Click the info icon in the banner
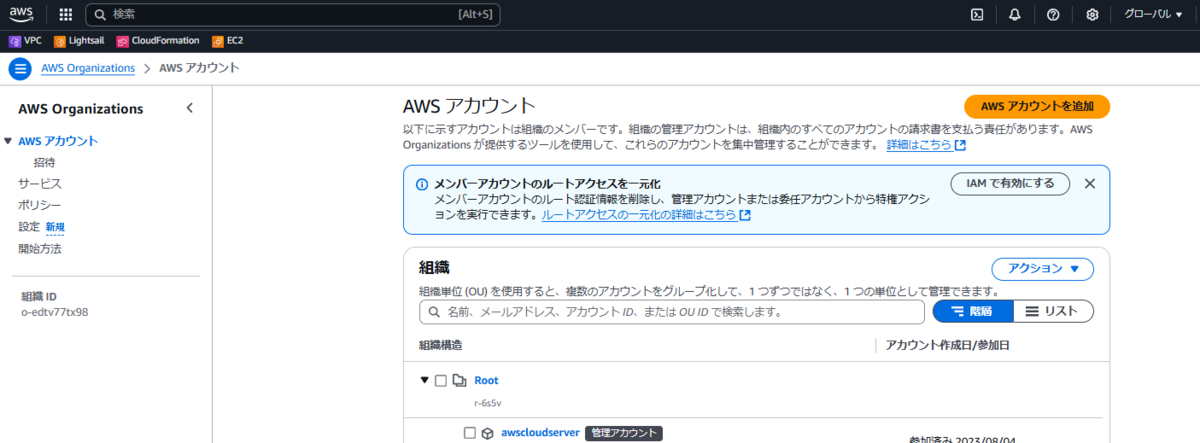This screenshot has height=443, width=1200. (x=421, y=184)
